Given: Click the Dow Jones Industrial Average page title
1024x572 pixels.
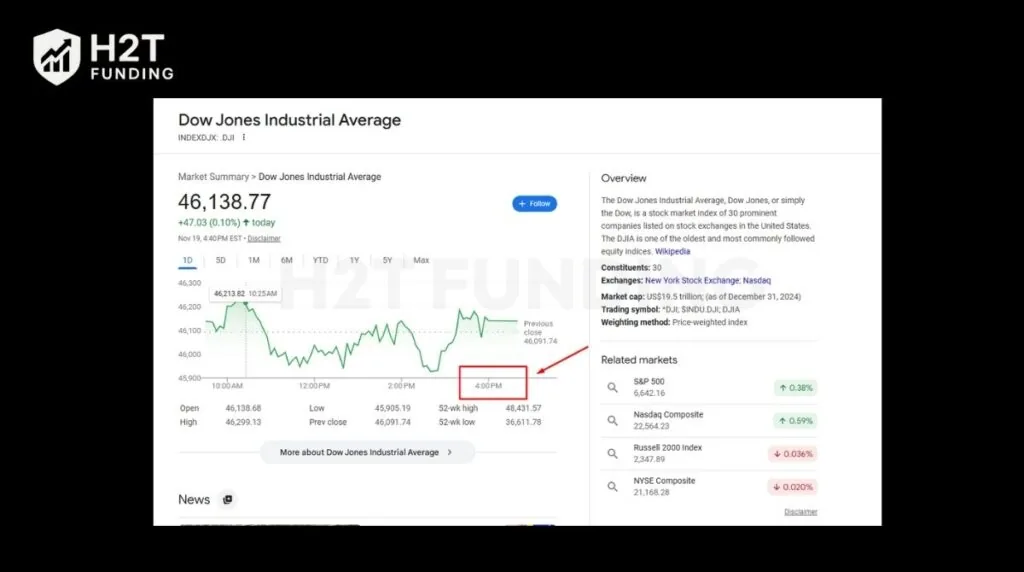Looking at the screenshot, I should click(289, 120).
